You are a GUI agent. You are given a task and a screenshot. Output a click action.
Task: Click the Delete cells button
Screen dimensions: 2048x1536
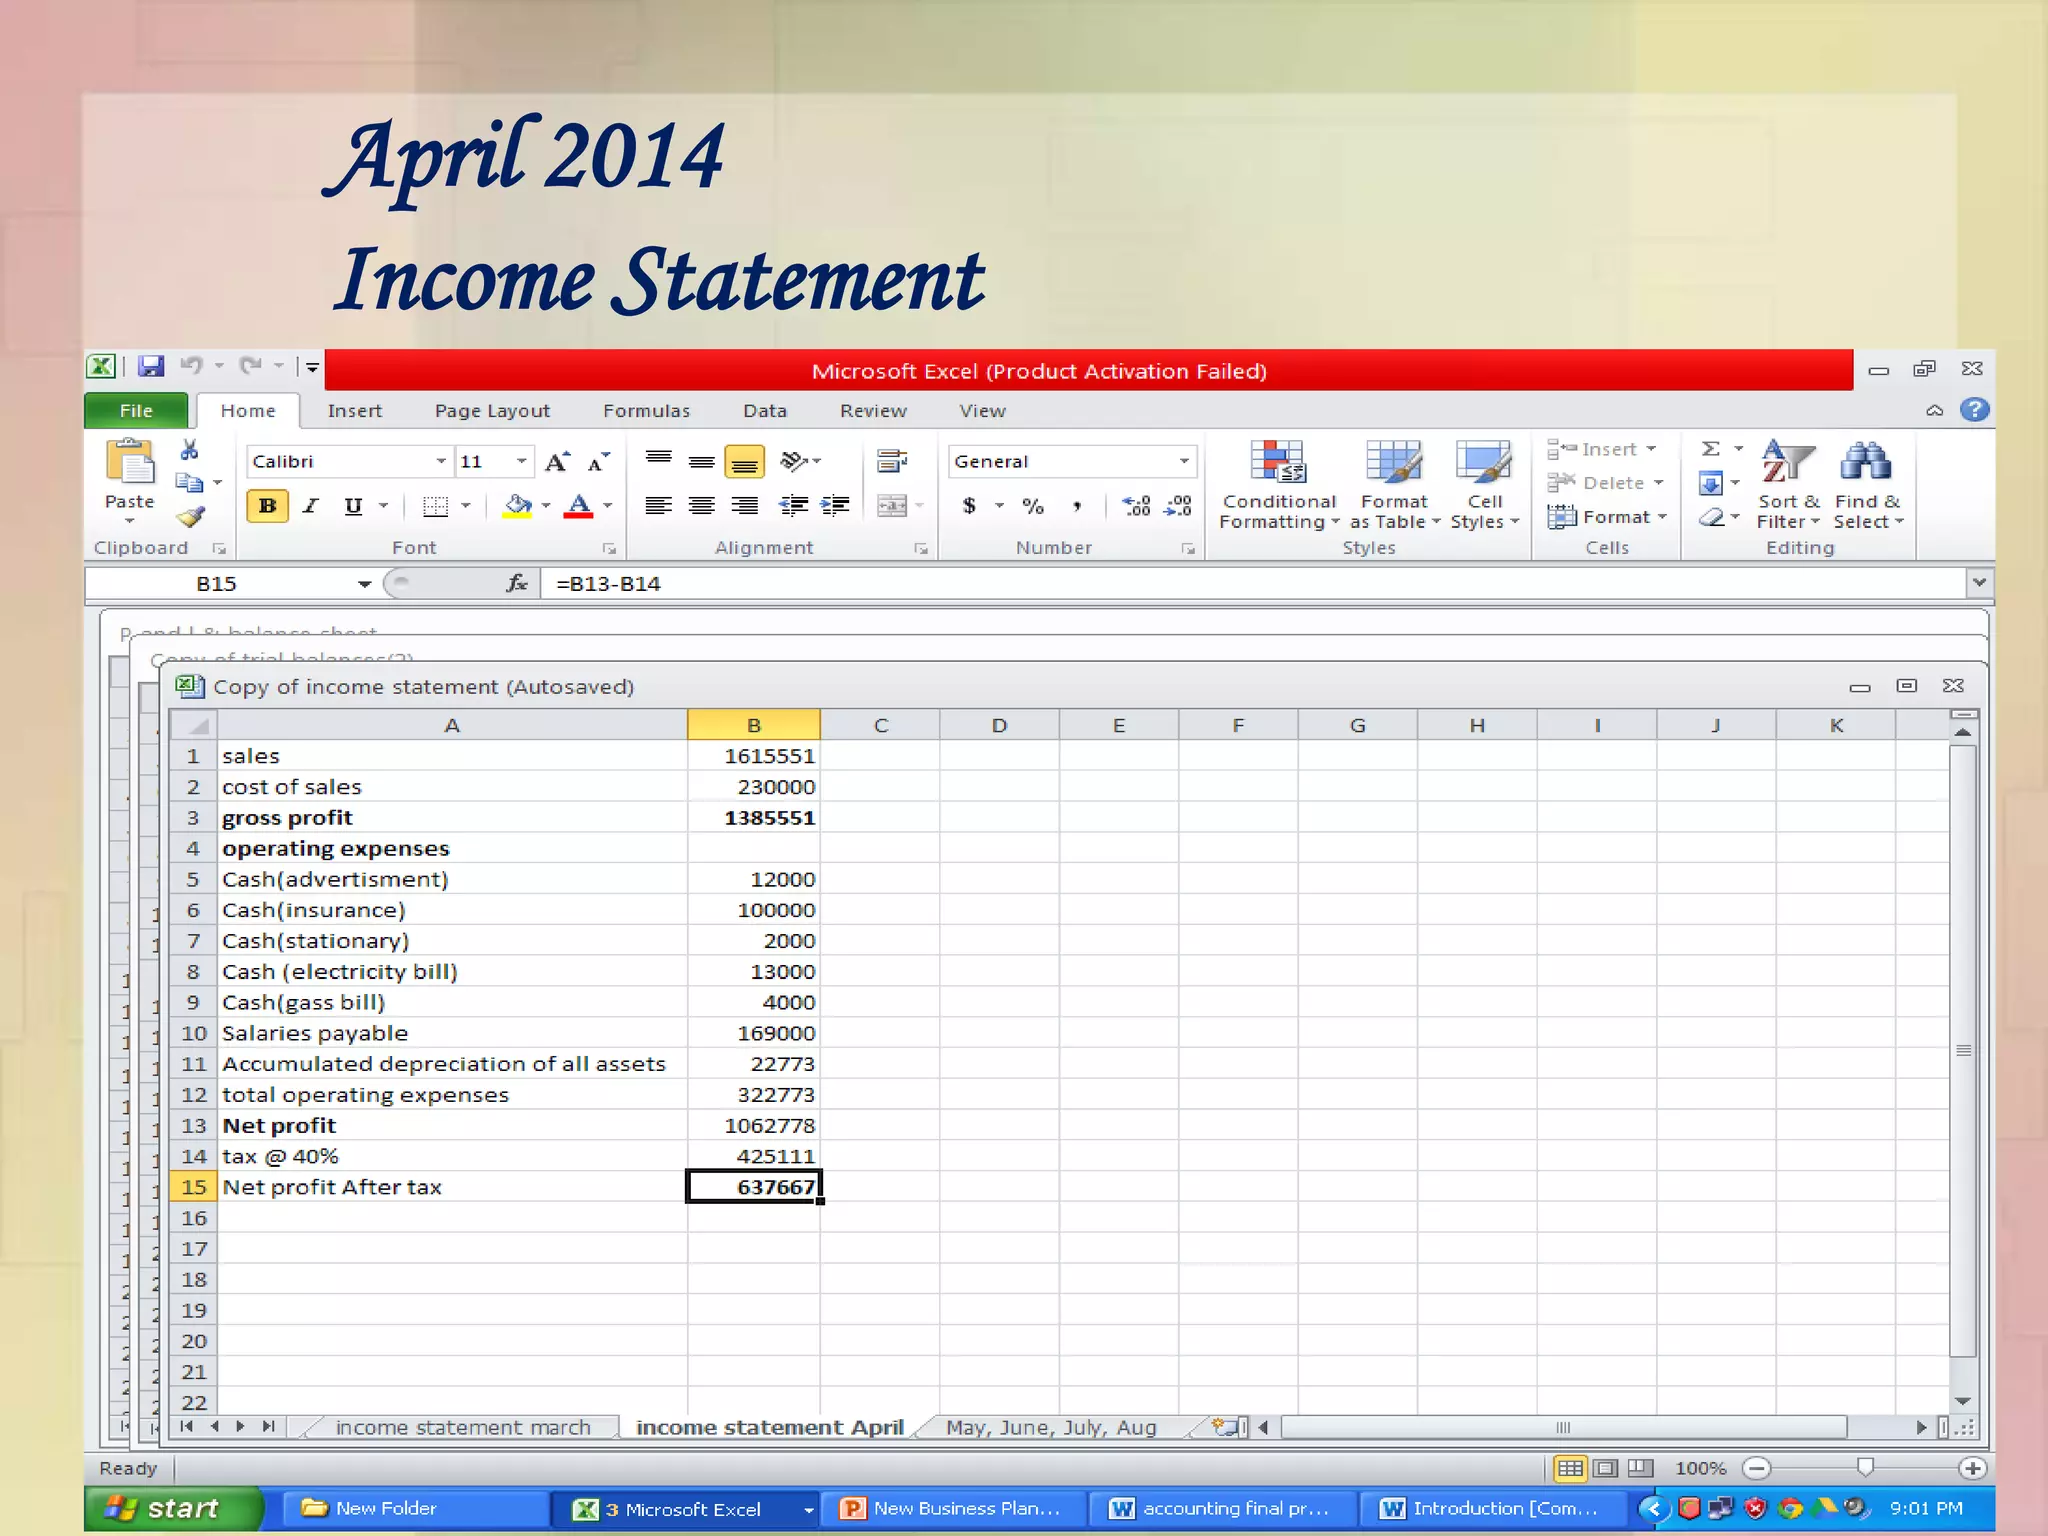pos(1605,483)
